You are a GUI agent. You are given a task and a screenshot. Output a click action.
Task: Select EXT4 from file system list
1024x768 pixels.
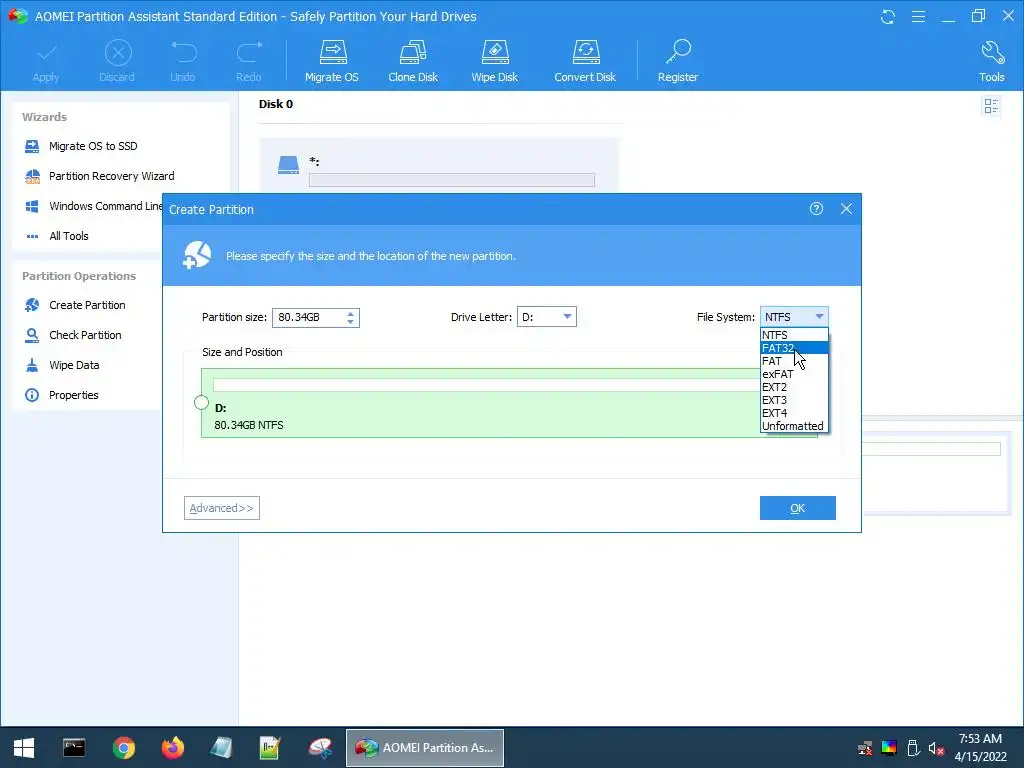point(794,413)
